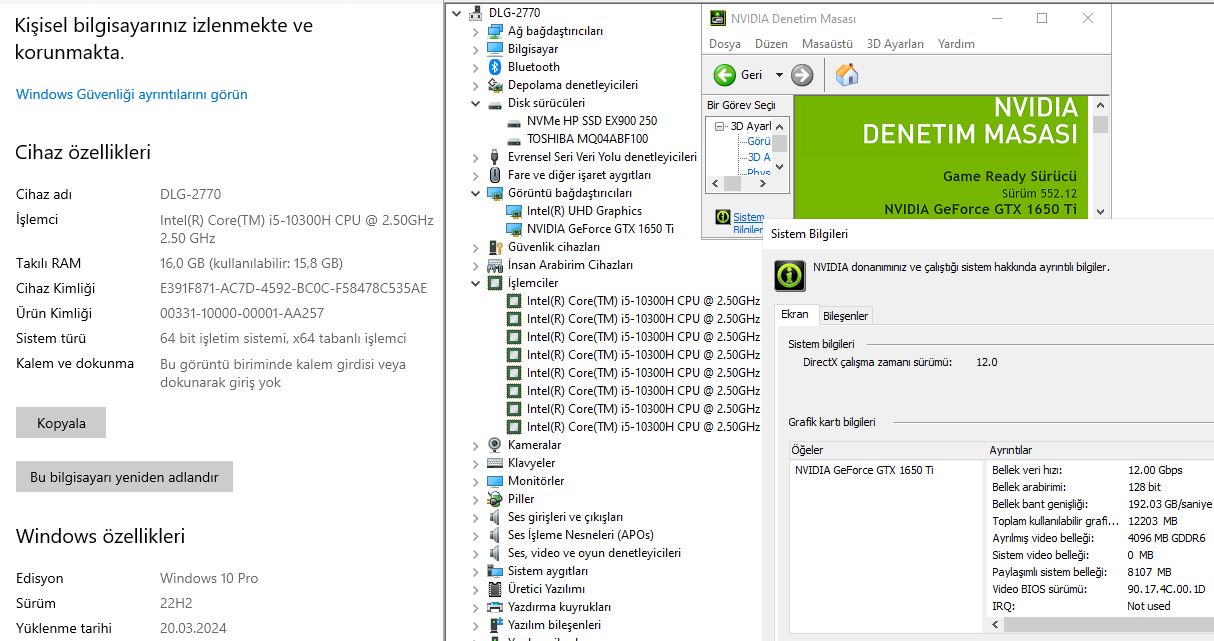Click the Windows 10 Pro edition value
The width and height of the screenshot is (1214, 641).
pos(209,578)
